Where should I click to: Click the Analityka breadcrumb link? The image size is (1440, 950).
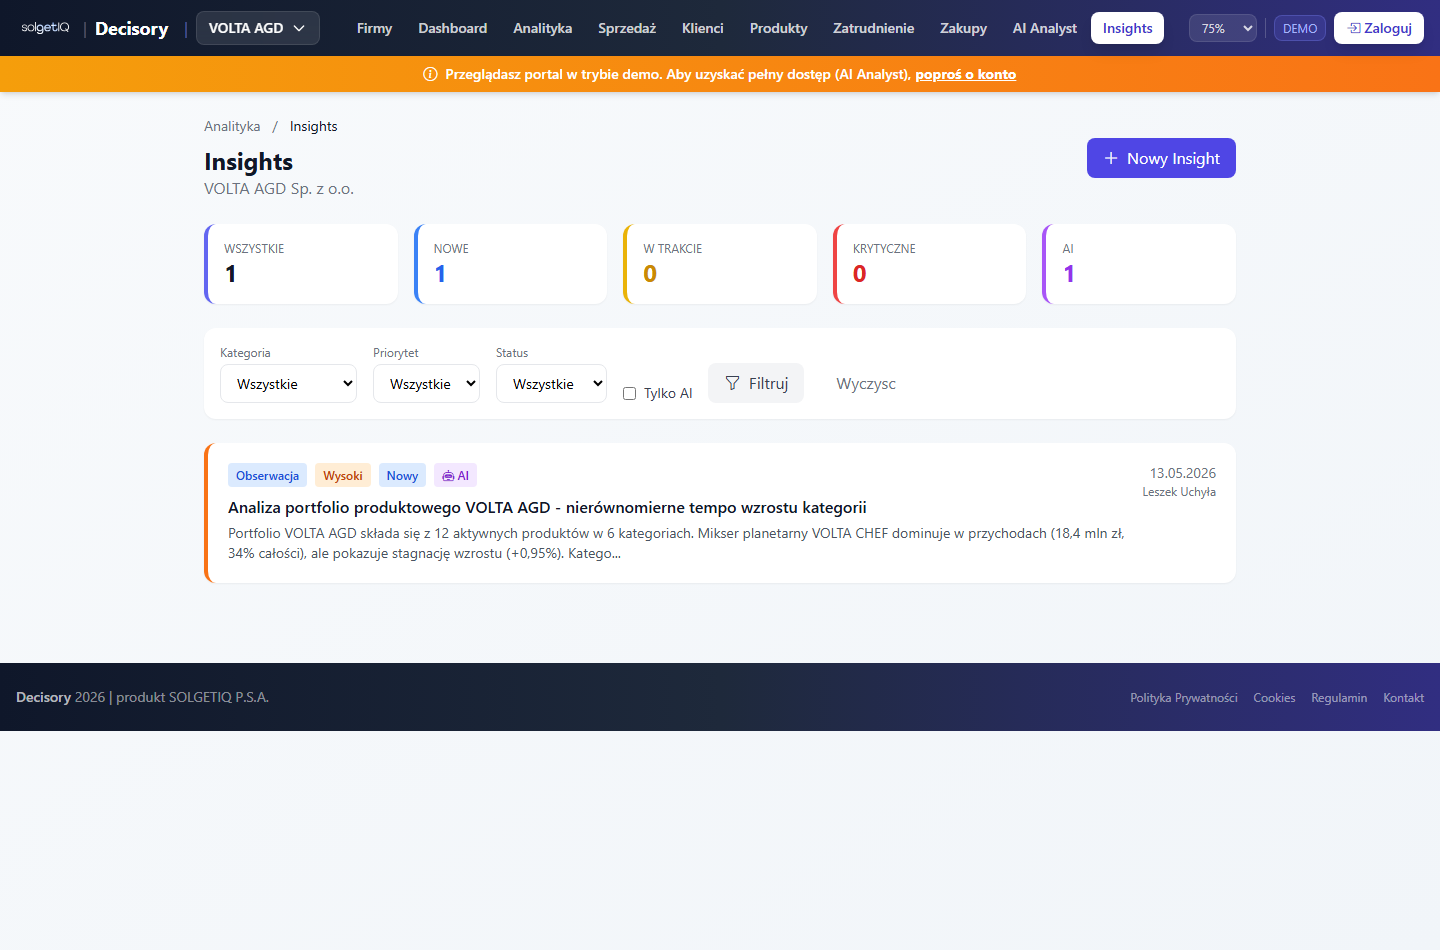click(232, 126)
